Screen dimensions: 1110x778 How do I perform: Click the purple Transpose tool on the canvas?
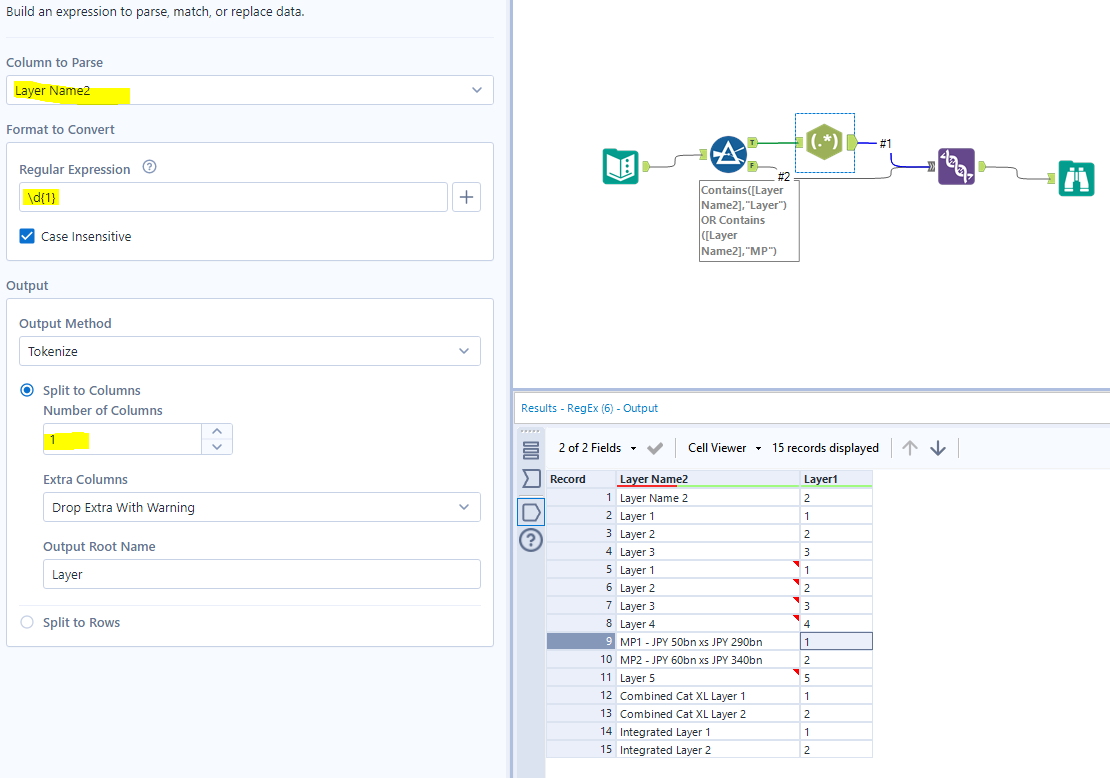pyautogui.click(x=956, y=166)
